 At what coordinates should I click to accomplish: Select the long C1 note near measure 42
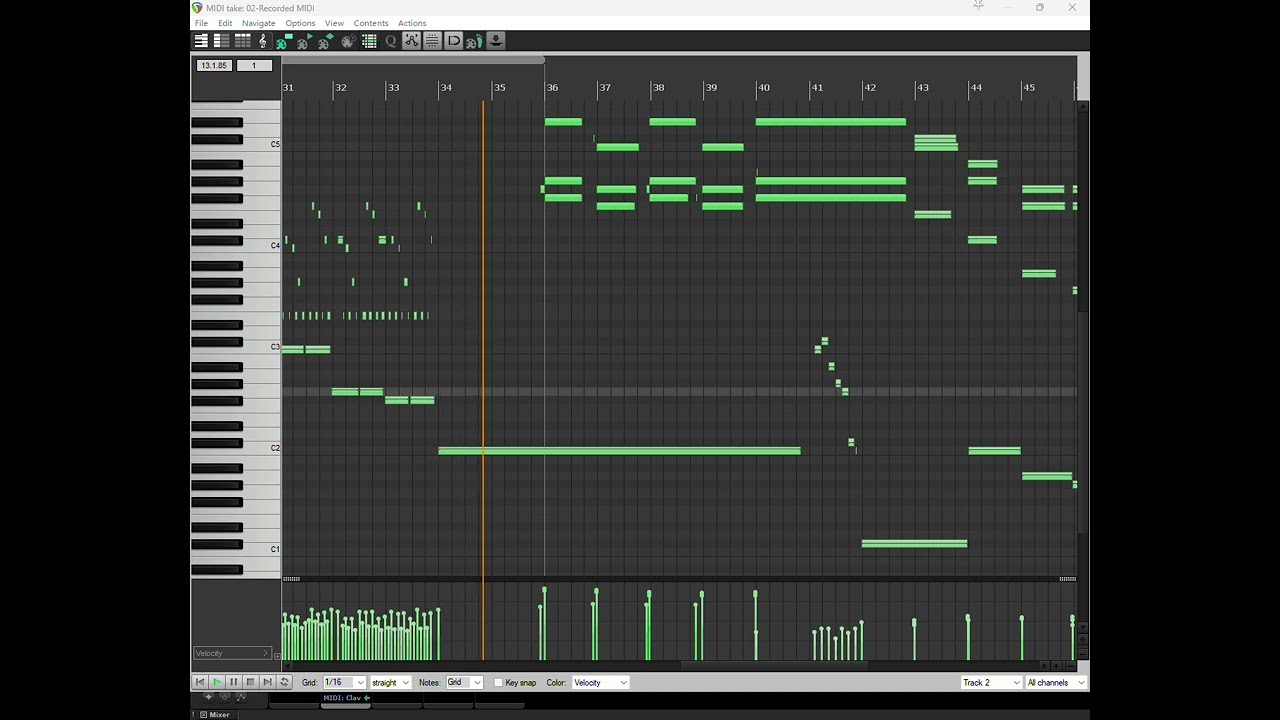click(914, 544)
